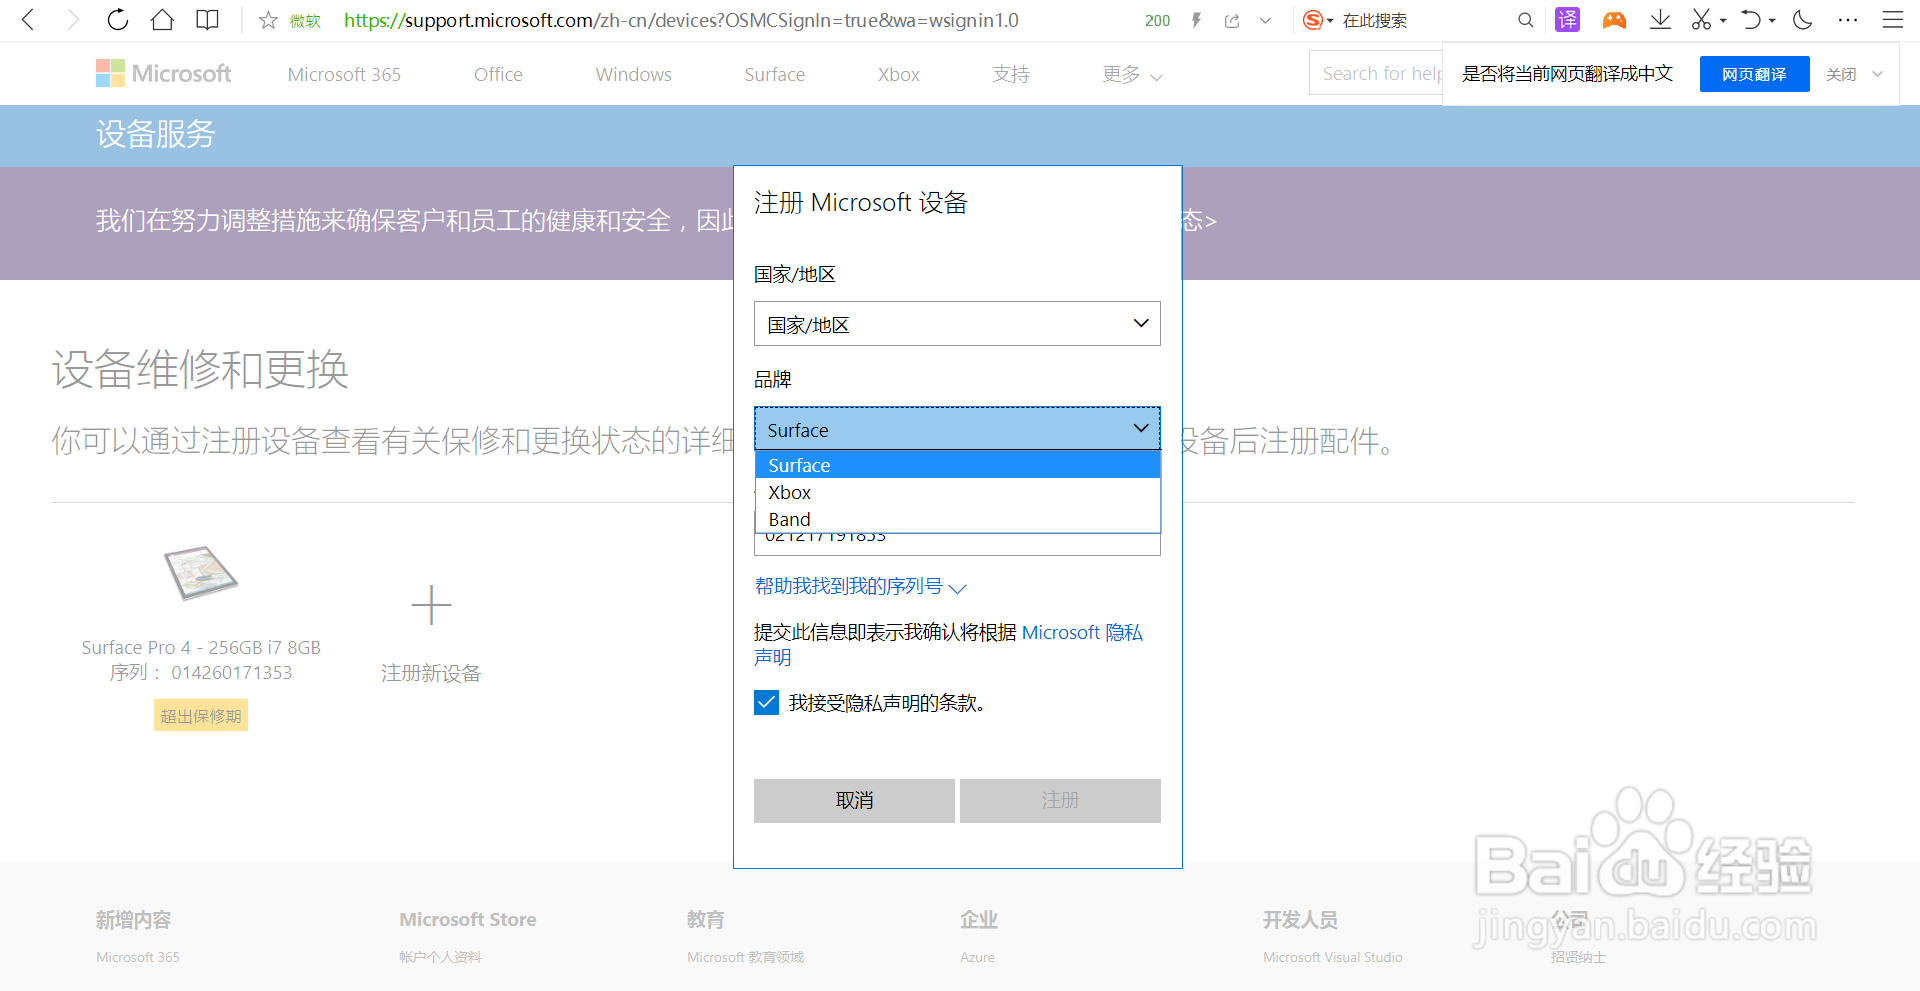Expand the translate bar dropdown chevron
Viewport: 1920px width, 991px height.
(x=1877, y=74)
